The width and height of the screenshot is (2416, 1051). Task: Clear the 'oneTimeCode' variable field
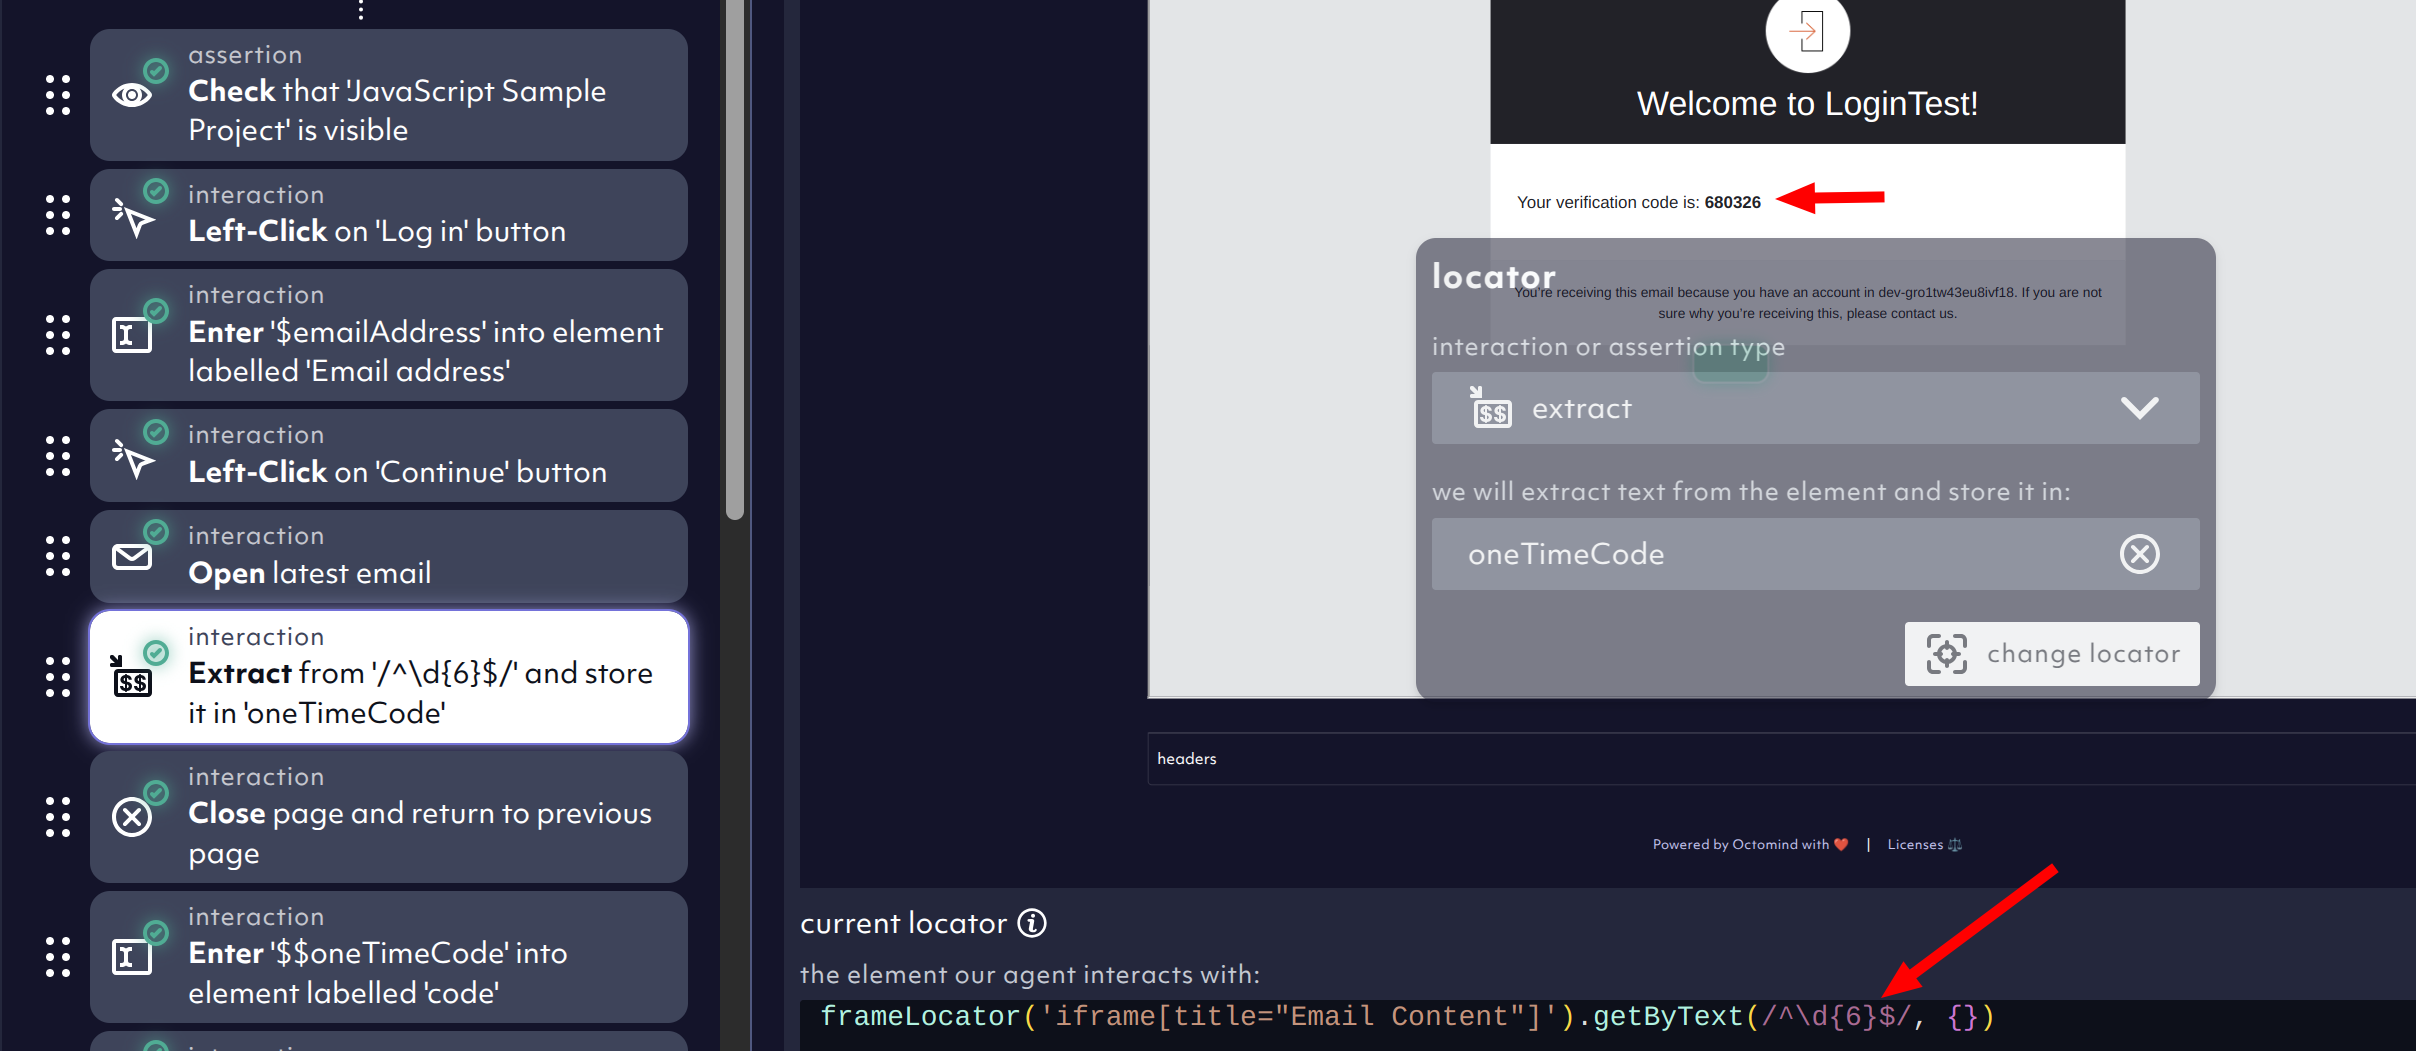pyautogui.click(x=2140, y=554)
